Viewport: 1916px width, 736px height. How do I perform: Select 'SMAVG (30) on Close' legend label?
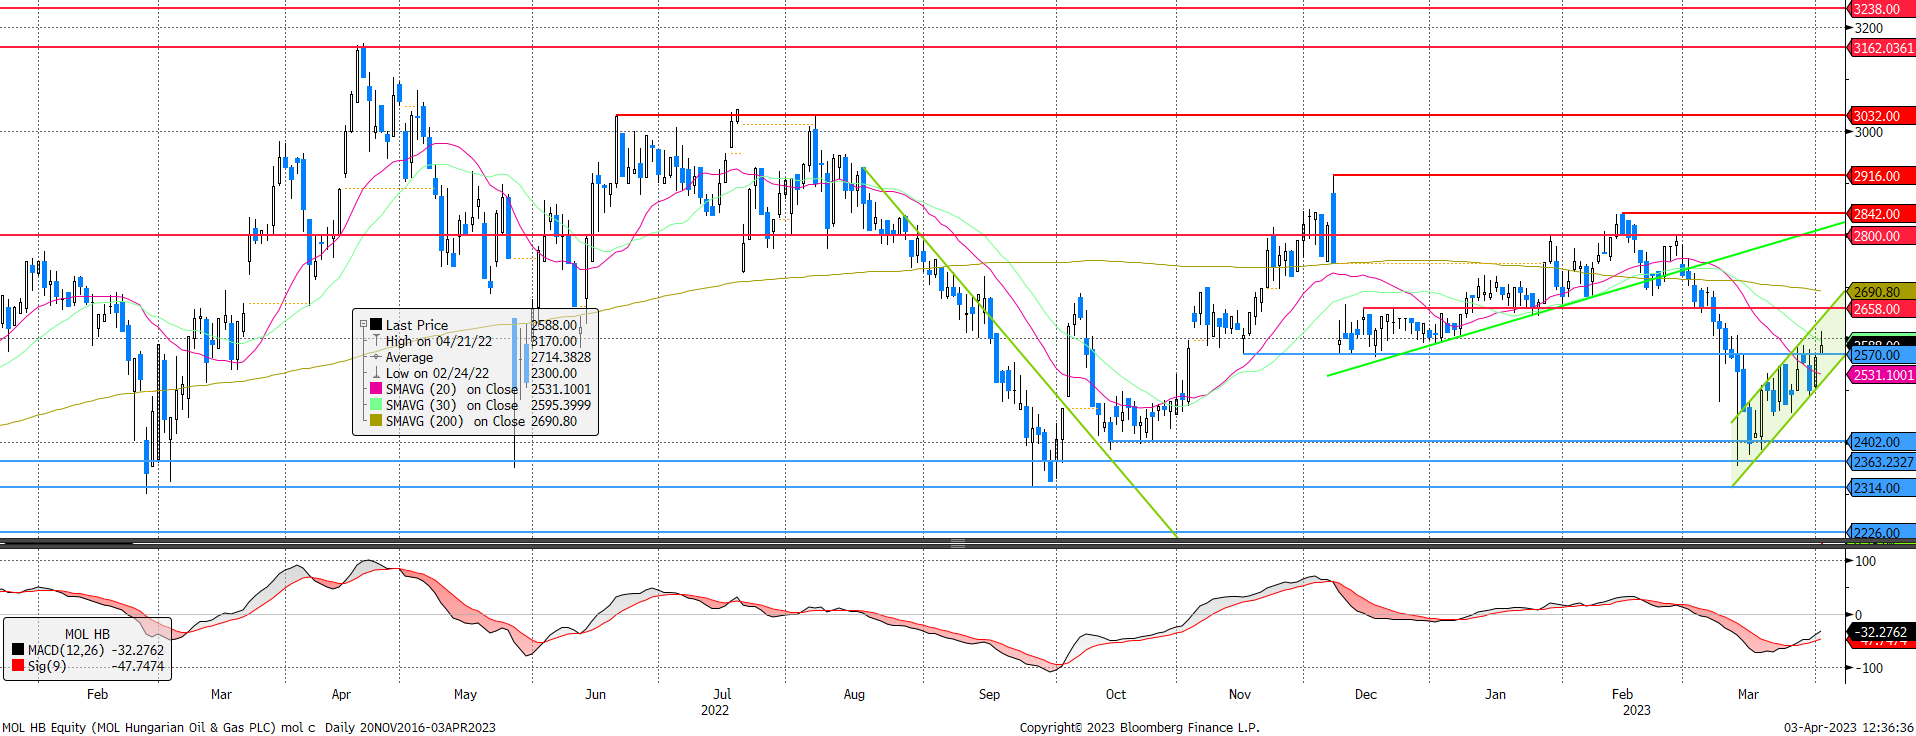(x=452, y=405)
